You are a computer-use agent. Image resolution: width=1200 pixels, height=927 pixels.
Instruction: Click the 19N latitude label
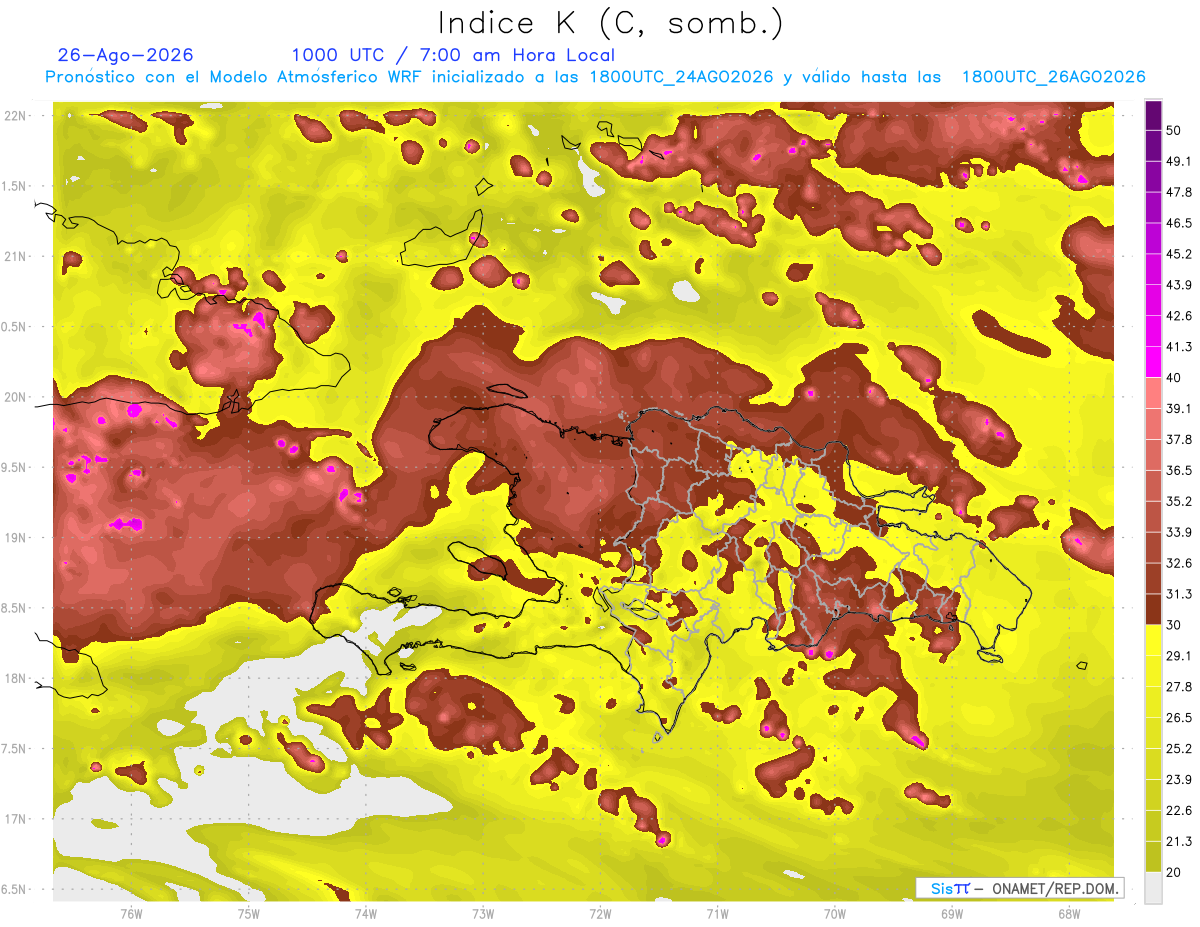point(15,538)
